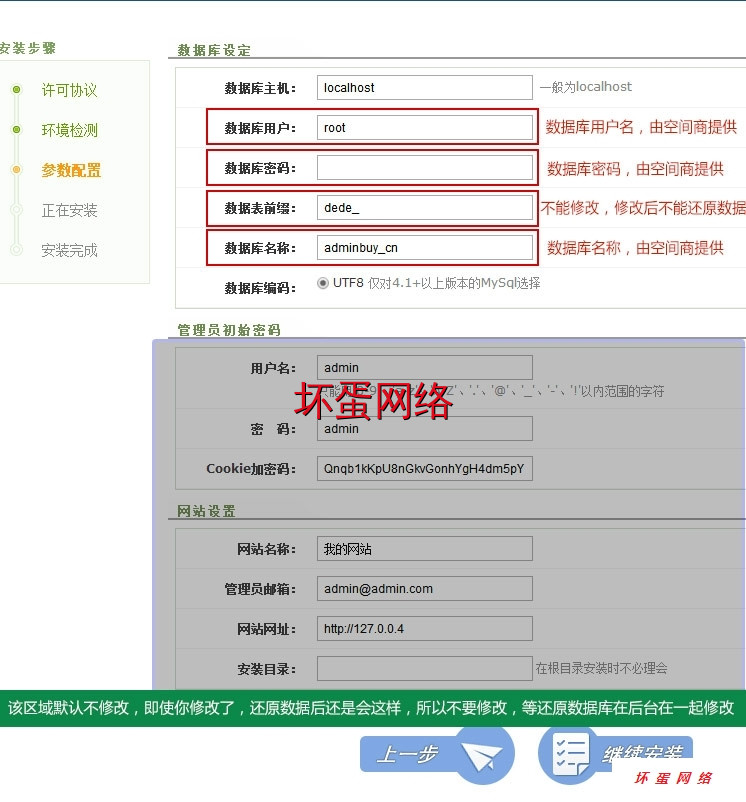This screenshot has height=802, width=746.
Task: Click the empty 安装目录 input field
Action: coord(424,669)
